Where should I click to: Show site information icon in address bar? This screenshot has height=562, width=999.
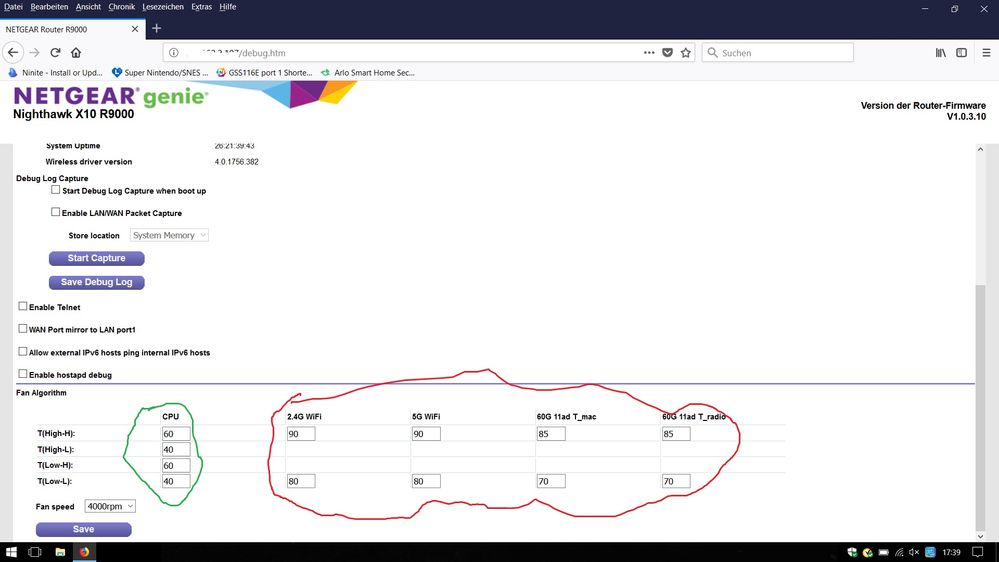coord(173,53)
